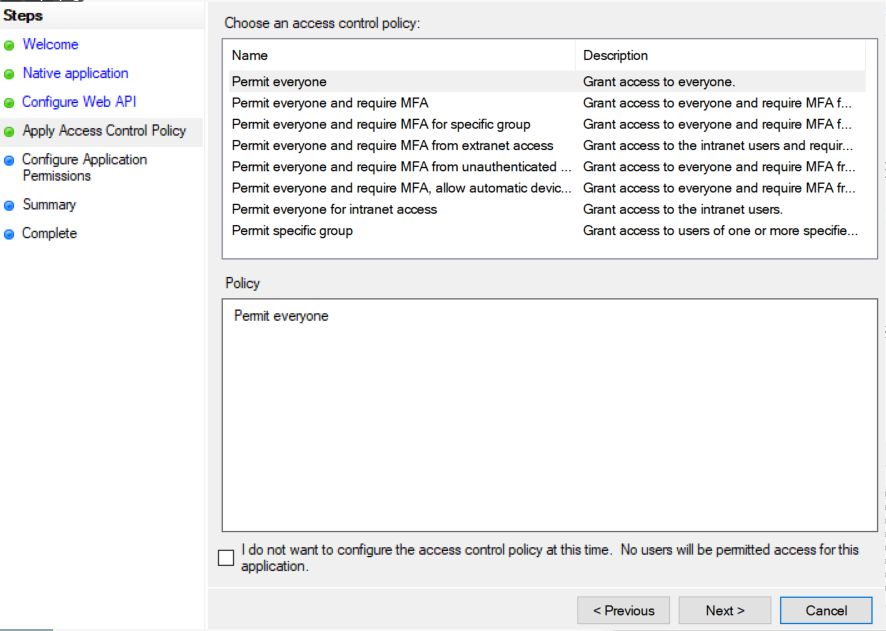
Task: Select Permit everyone and require MFA for specific group
Action: point(381,124)
